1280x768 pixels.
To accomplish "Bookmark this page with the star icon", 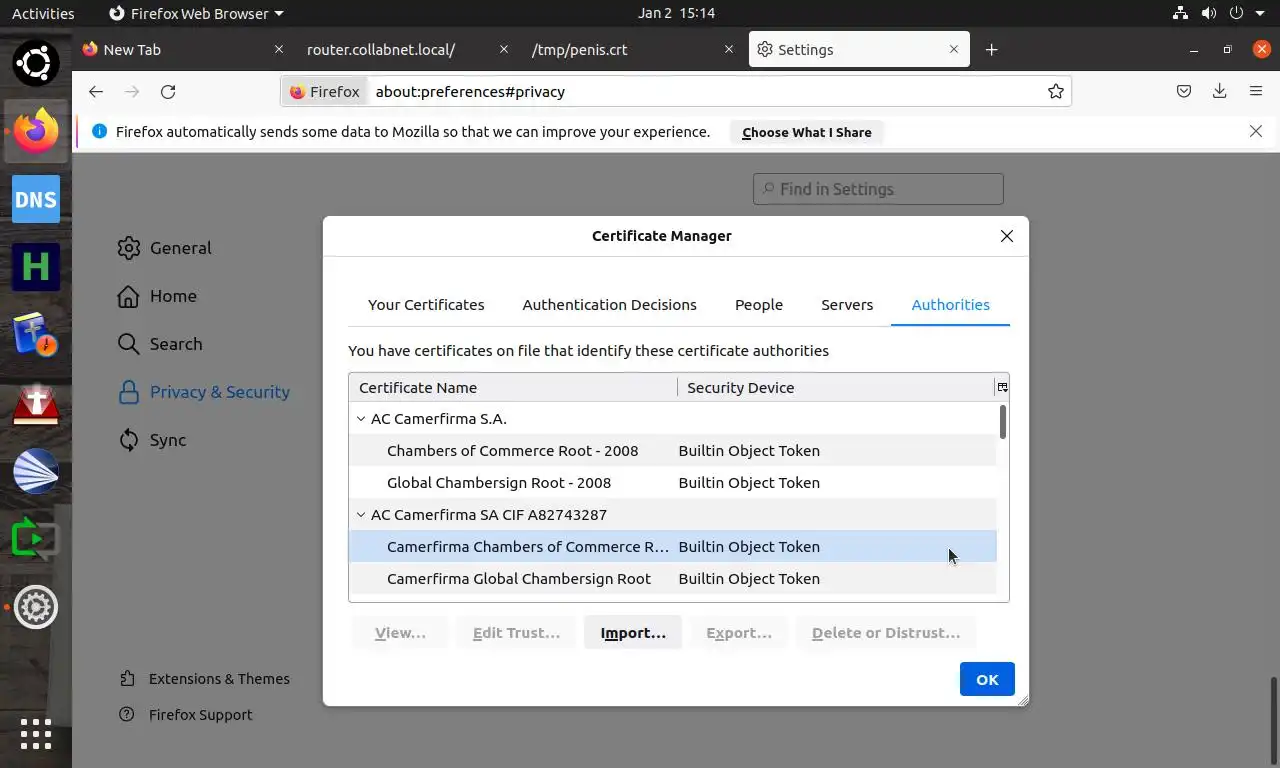I will pyautogui.click(x=1056, y=92).
